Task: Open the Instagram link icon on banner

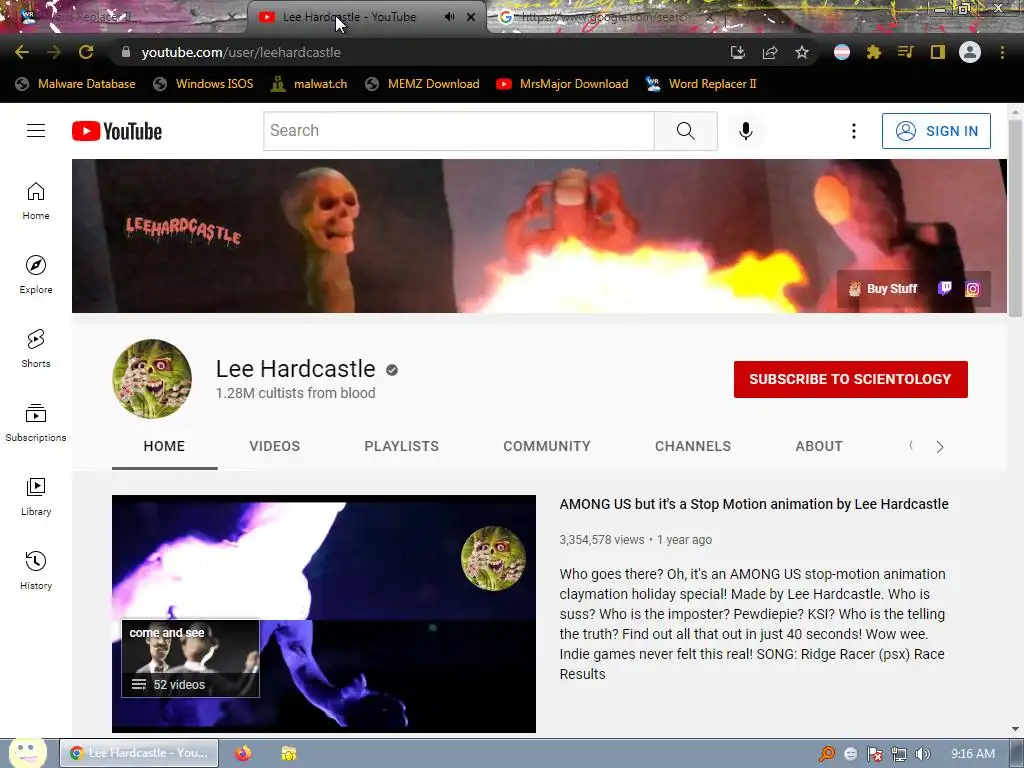Action: tap(972, 289)
